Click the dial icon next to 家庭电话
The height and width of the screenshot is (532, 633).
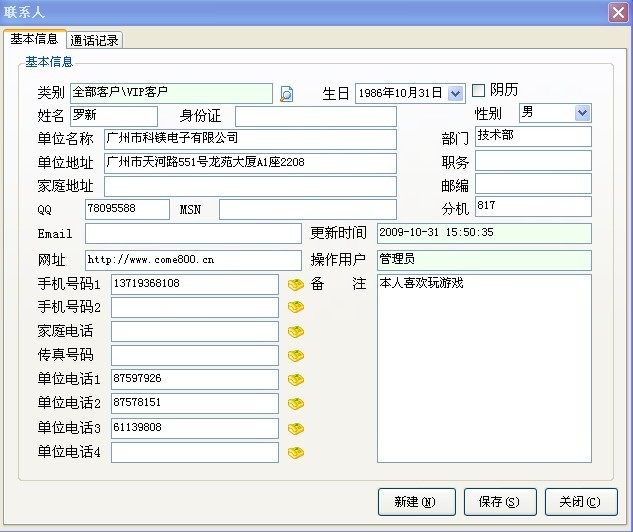[295, 331]
